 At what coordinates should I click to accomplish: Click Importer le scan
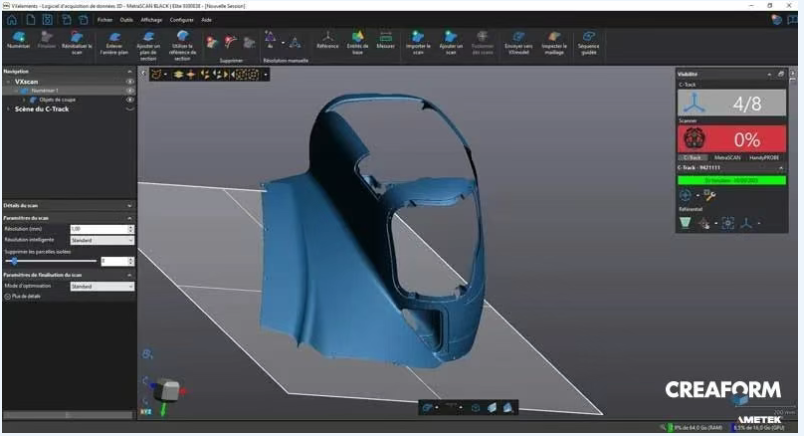coord(418,42)
